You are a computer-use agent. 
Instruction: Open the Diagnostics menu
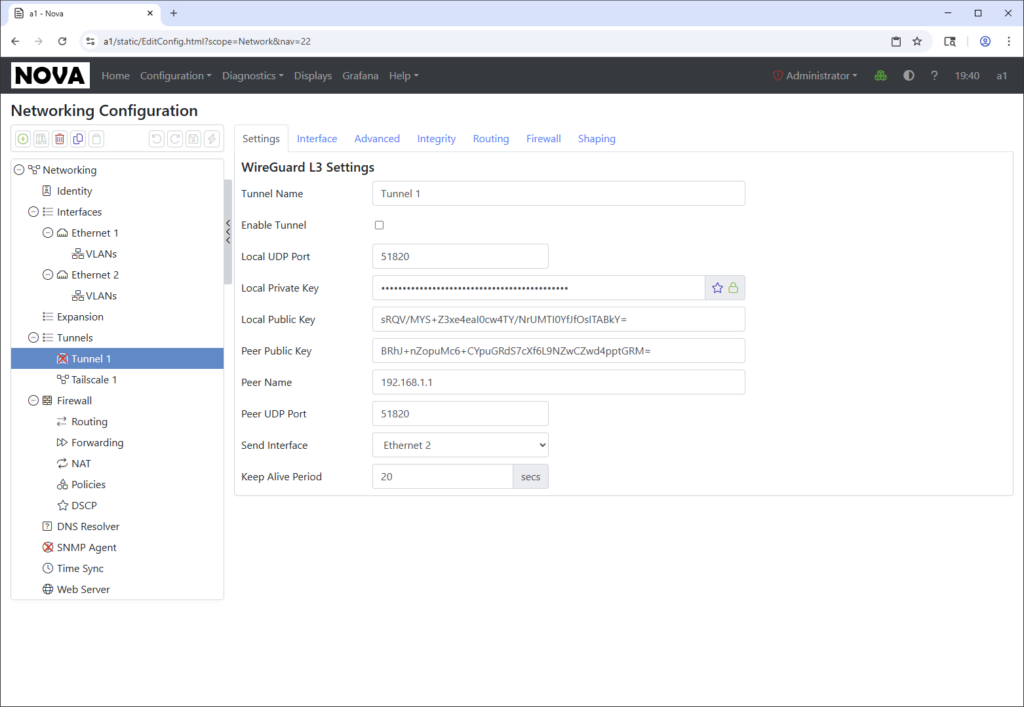point(252,76)
